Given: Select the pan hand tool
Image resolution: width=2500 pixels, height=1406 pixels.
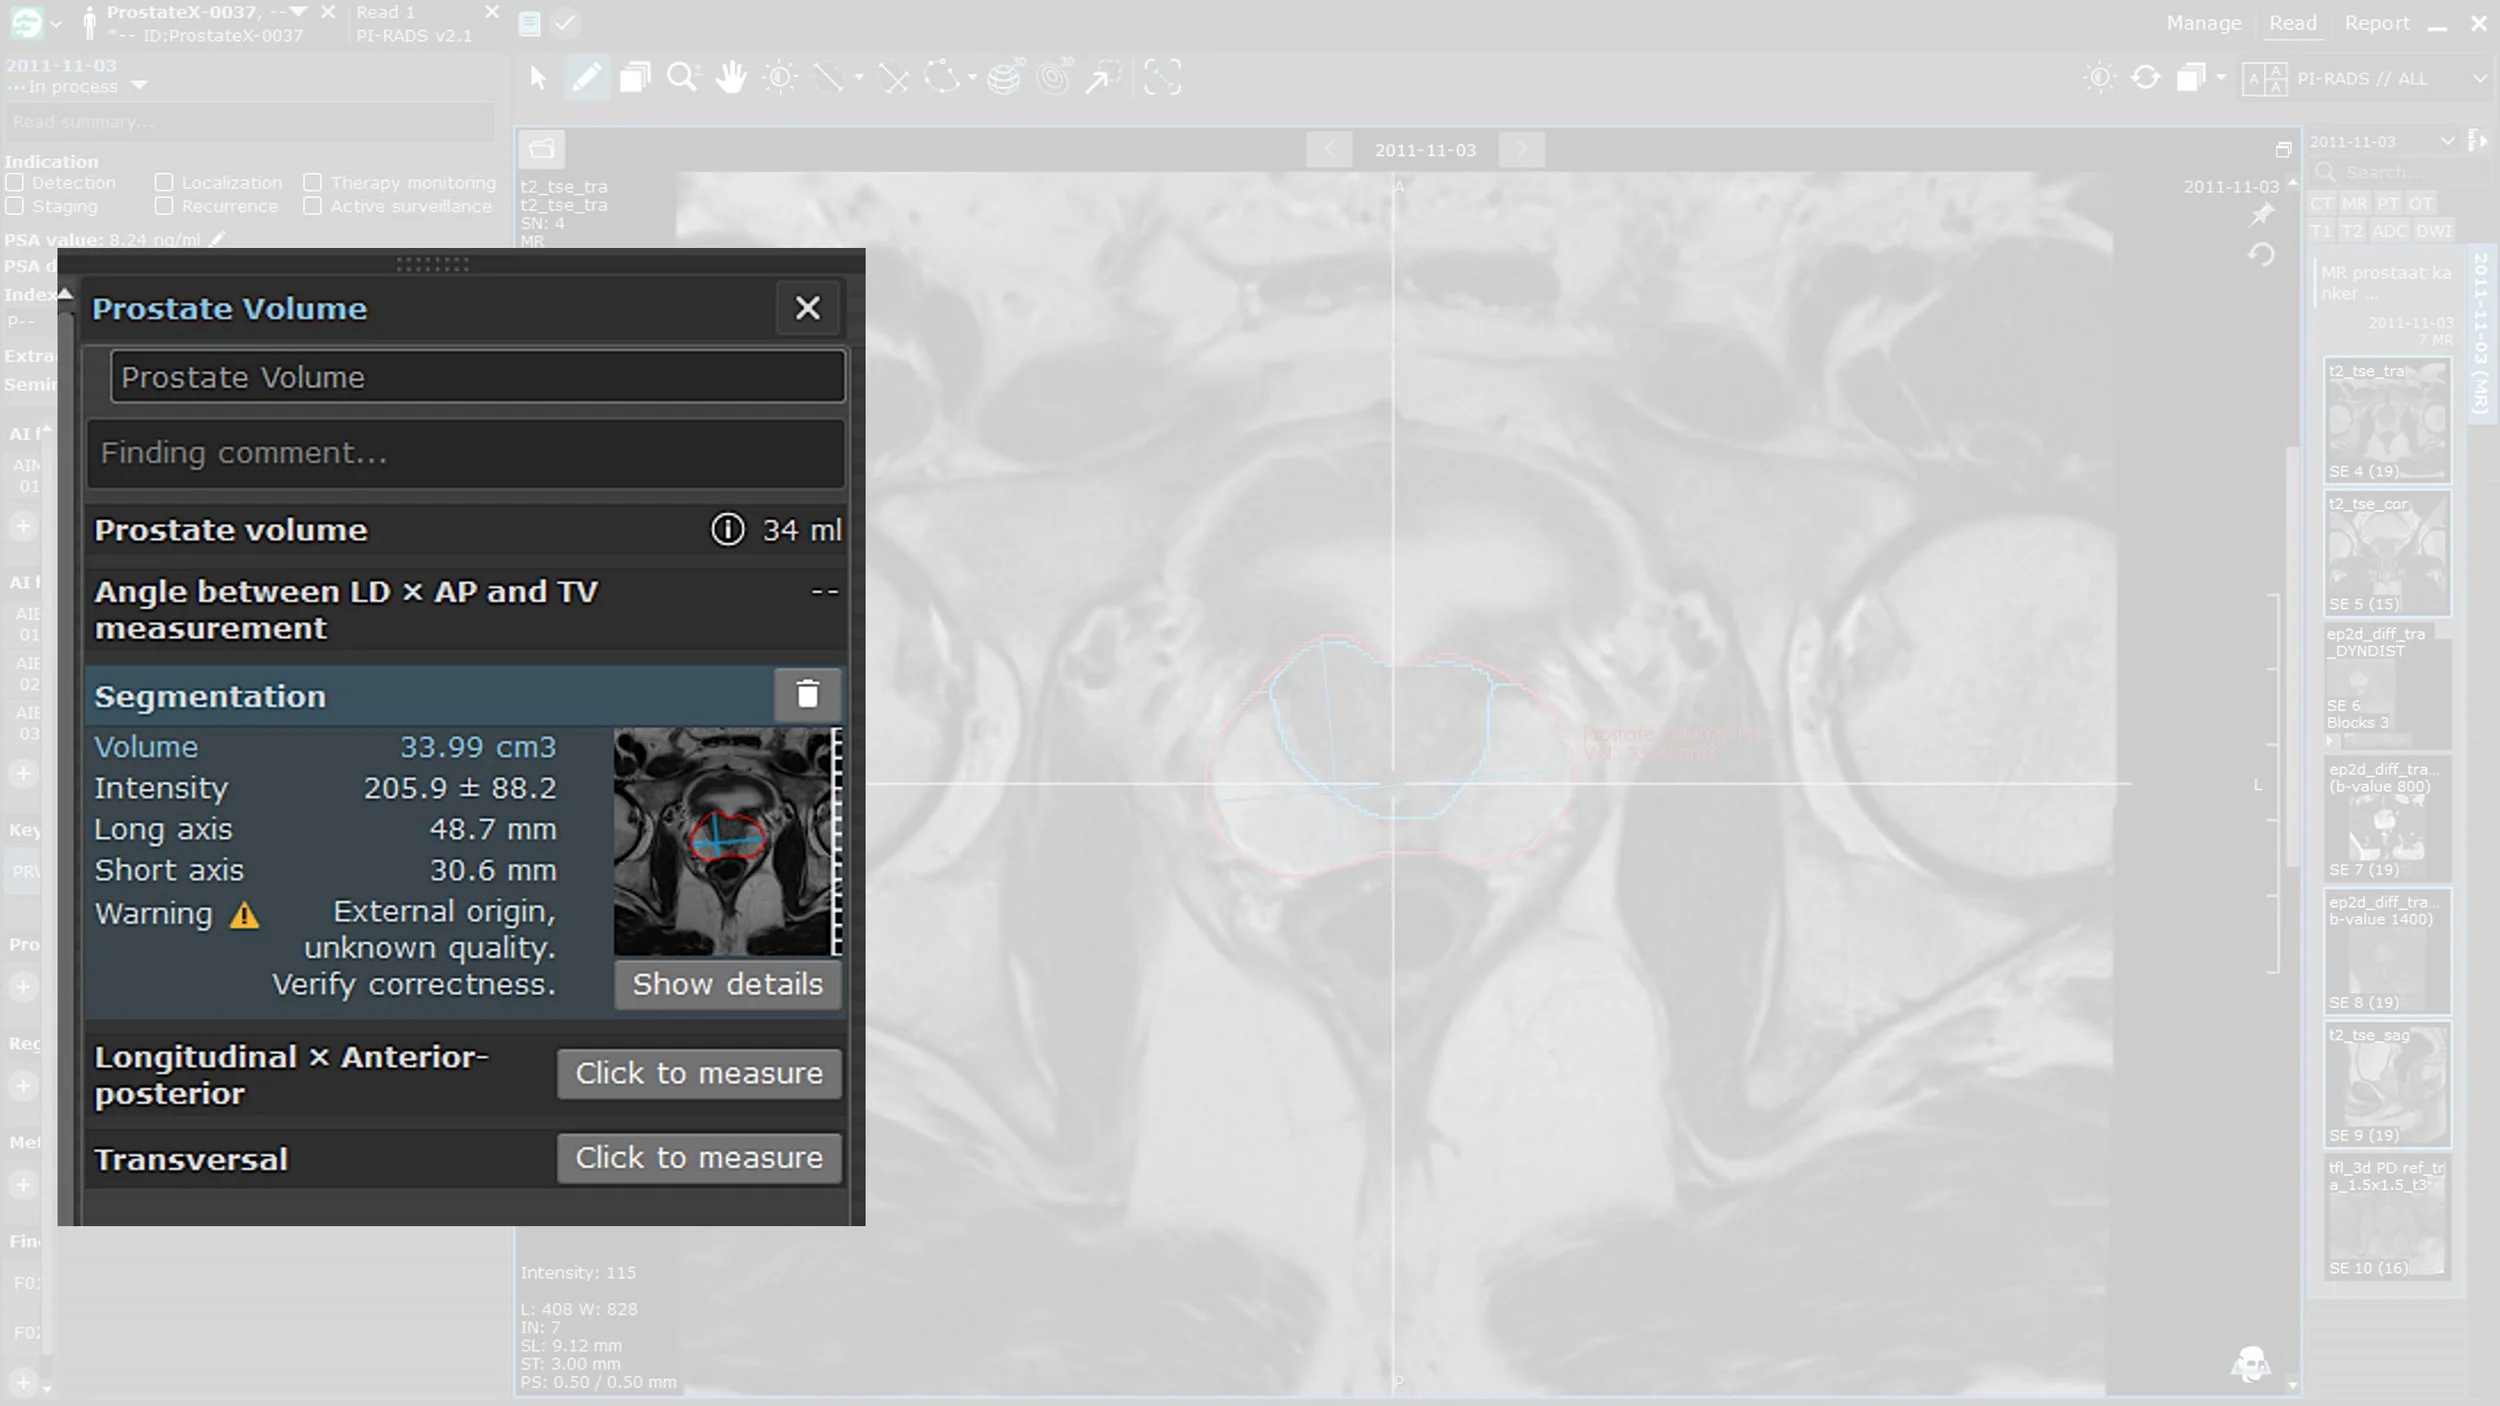Looking at the screenshot, I should pyautogui.click(x=731, y=78).
